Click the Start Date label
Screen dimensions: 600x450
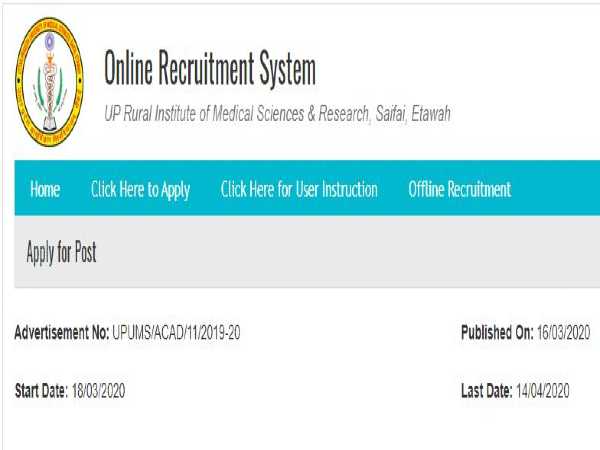point(39,391)
